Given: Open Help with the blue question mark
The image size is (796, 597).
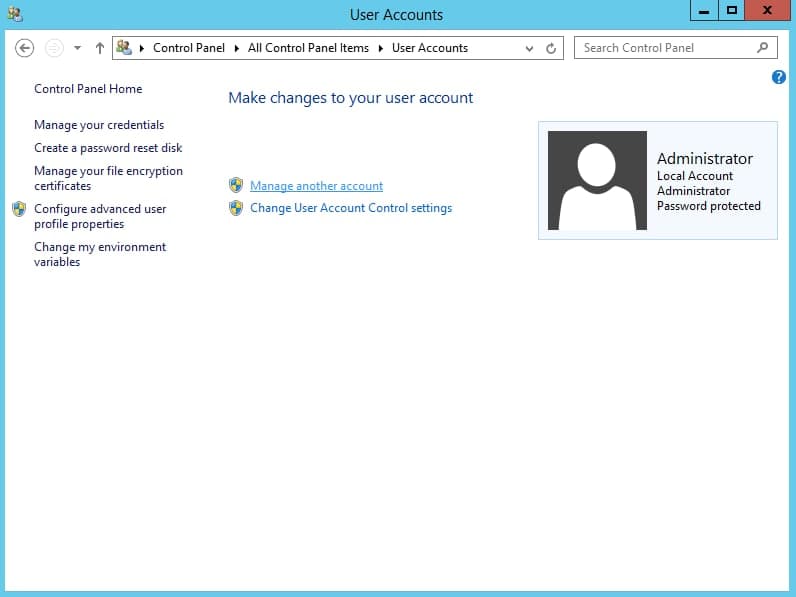Looking at the screenshot, I should point(778,77).
